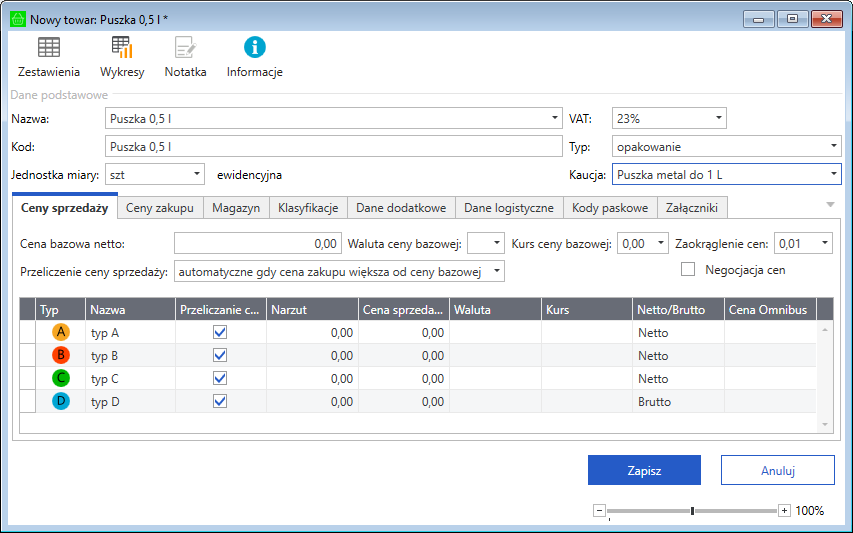Click zoom out minus button

(x=599, y=510)
